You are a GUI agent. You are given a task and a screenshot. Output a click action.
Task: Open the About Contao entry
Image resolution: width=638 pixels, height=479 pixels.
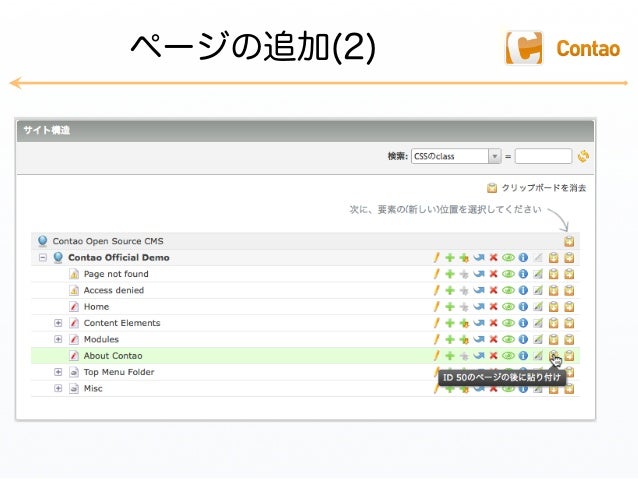(113, 356)
